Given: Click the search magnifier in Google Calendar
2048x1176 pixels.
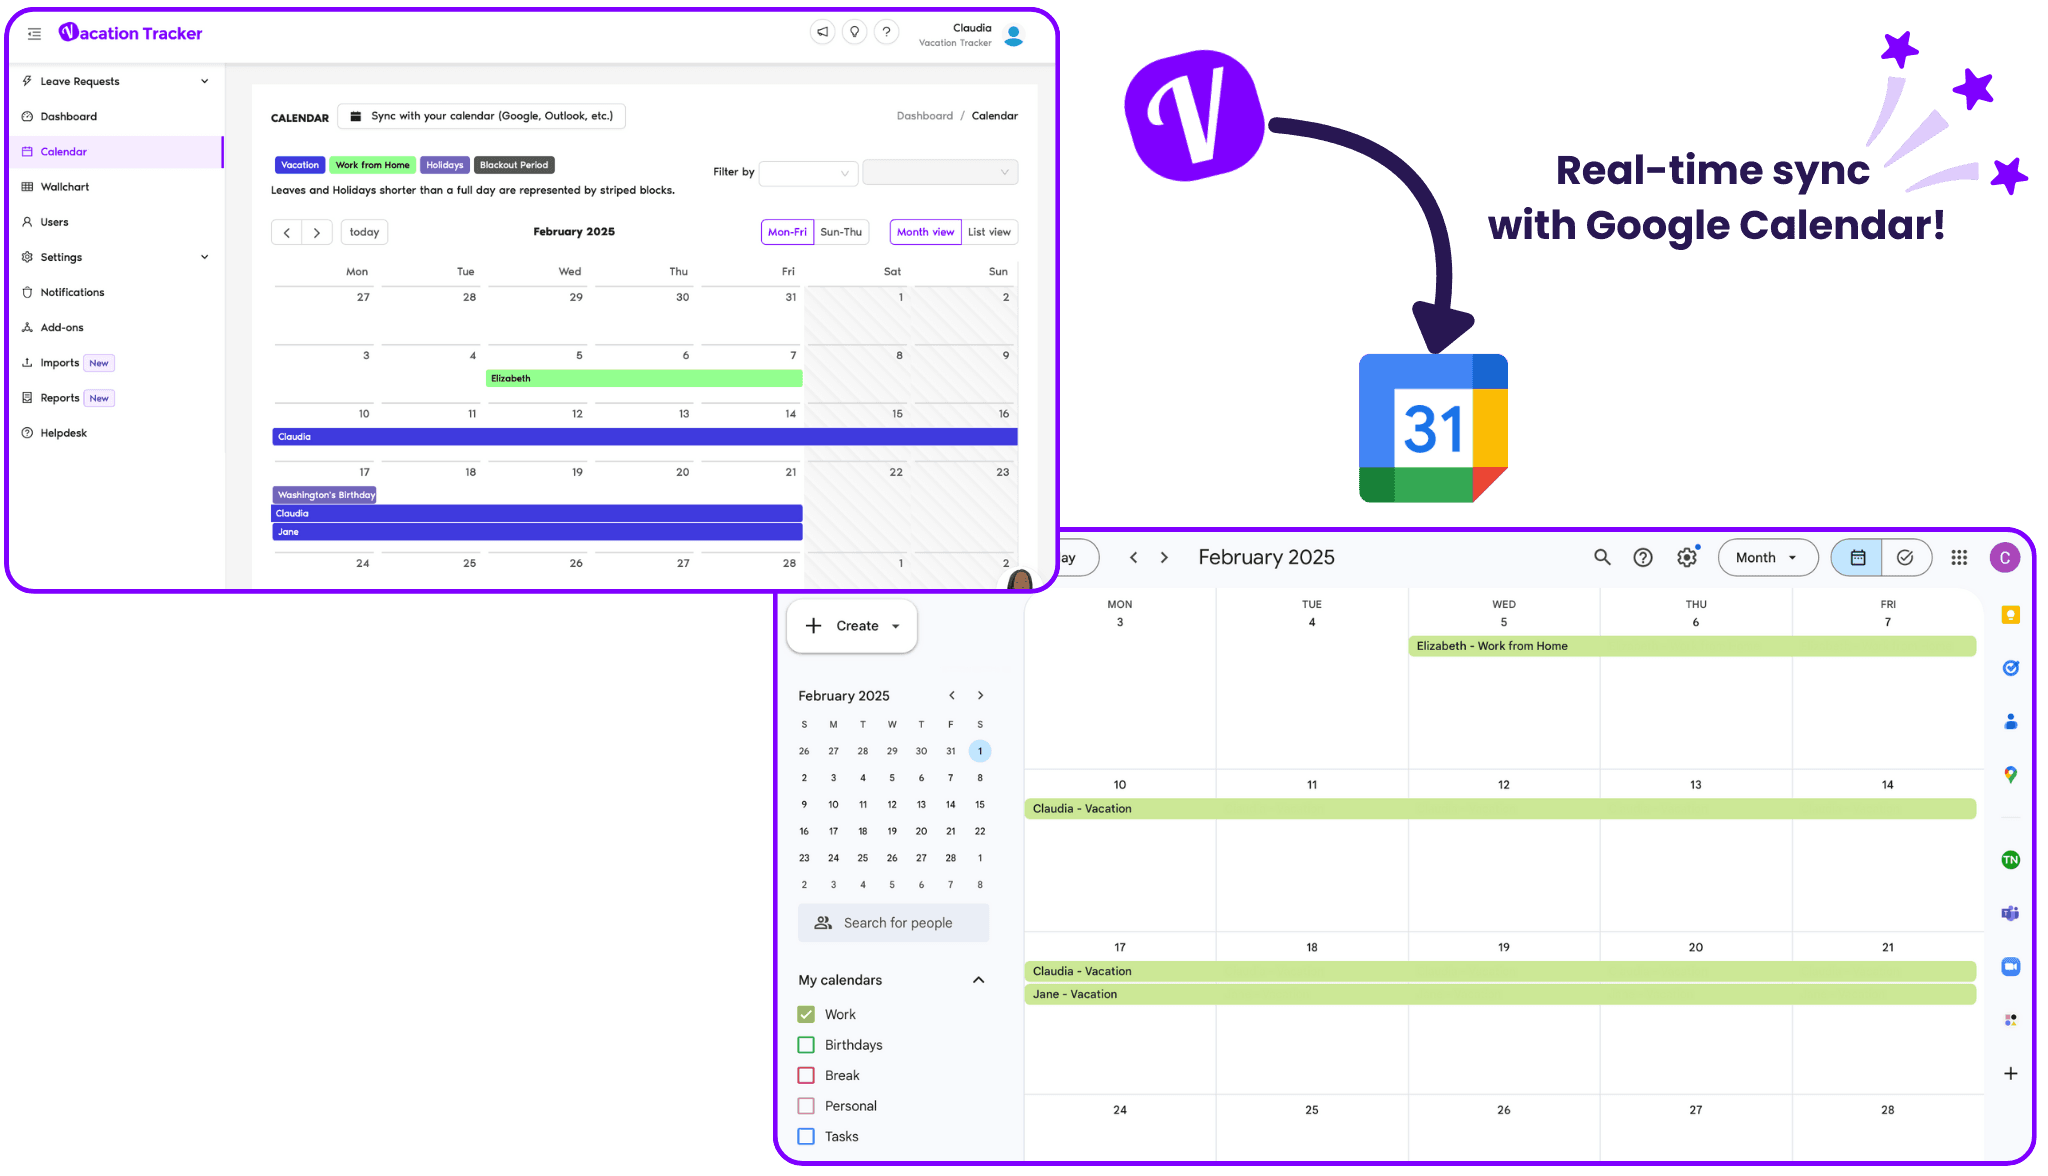Looking at the screenshot, I should click(1599, 557).
